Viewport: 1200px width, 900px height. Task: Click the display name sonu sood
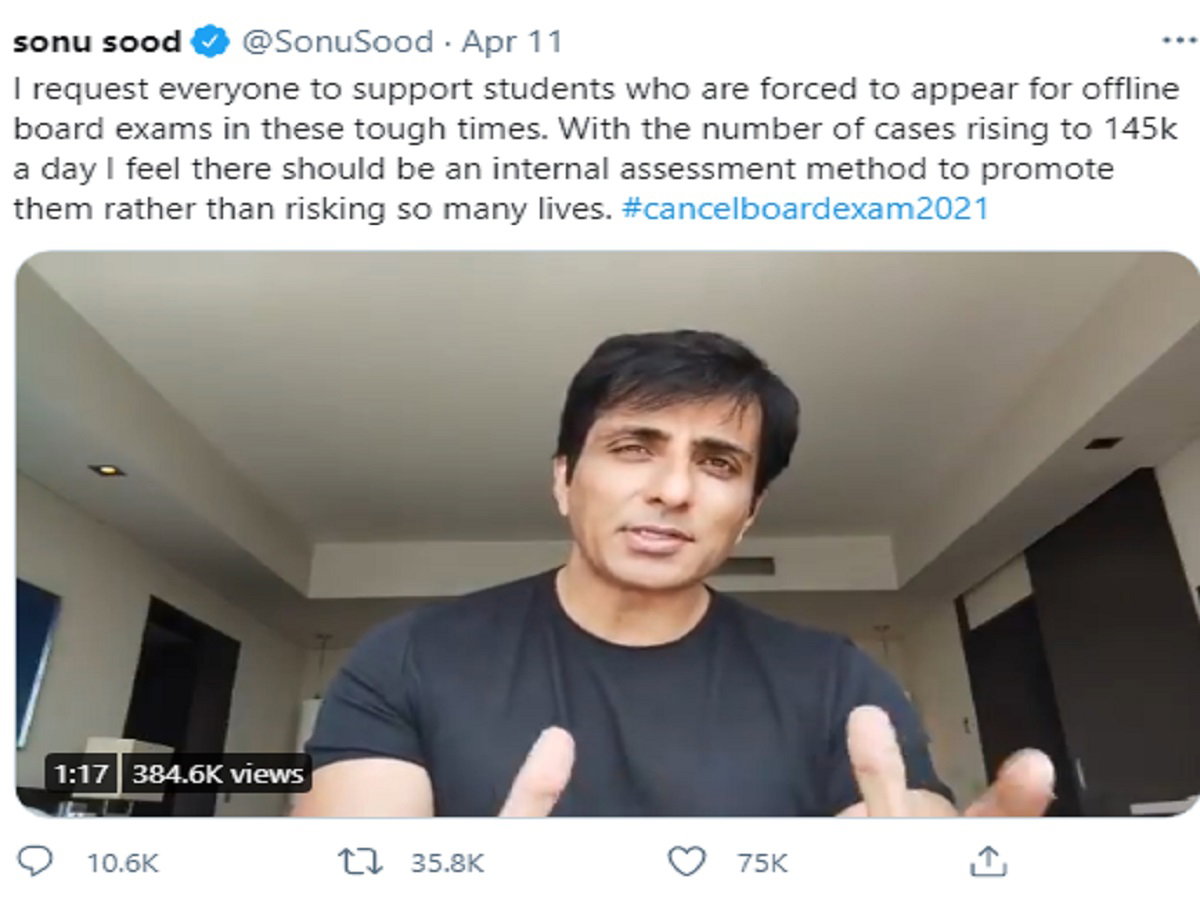coord(97,42)
